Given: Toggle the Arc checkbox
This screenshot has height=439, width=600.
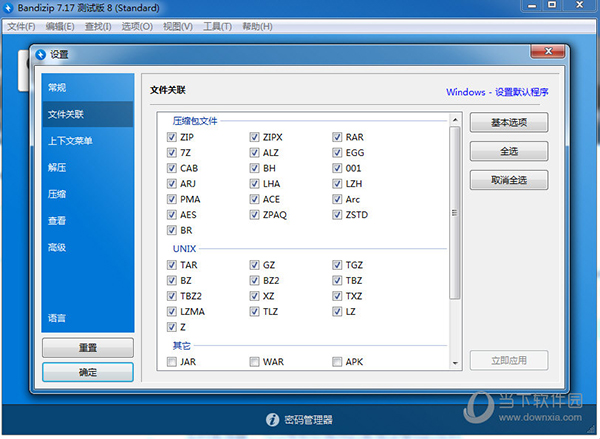Looking at the screenshot, I should pyautogui.click(x=337, y=199).
